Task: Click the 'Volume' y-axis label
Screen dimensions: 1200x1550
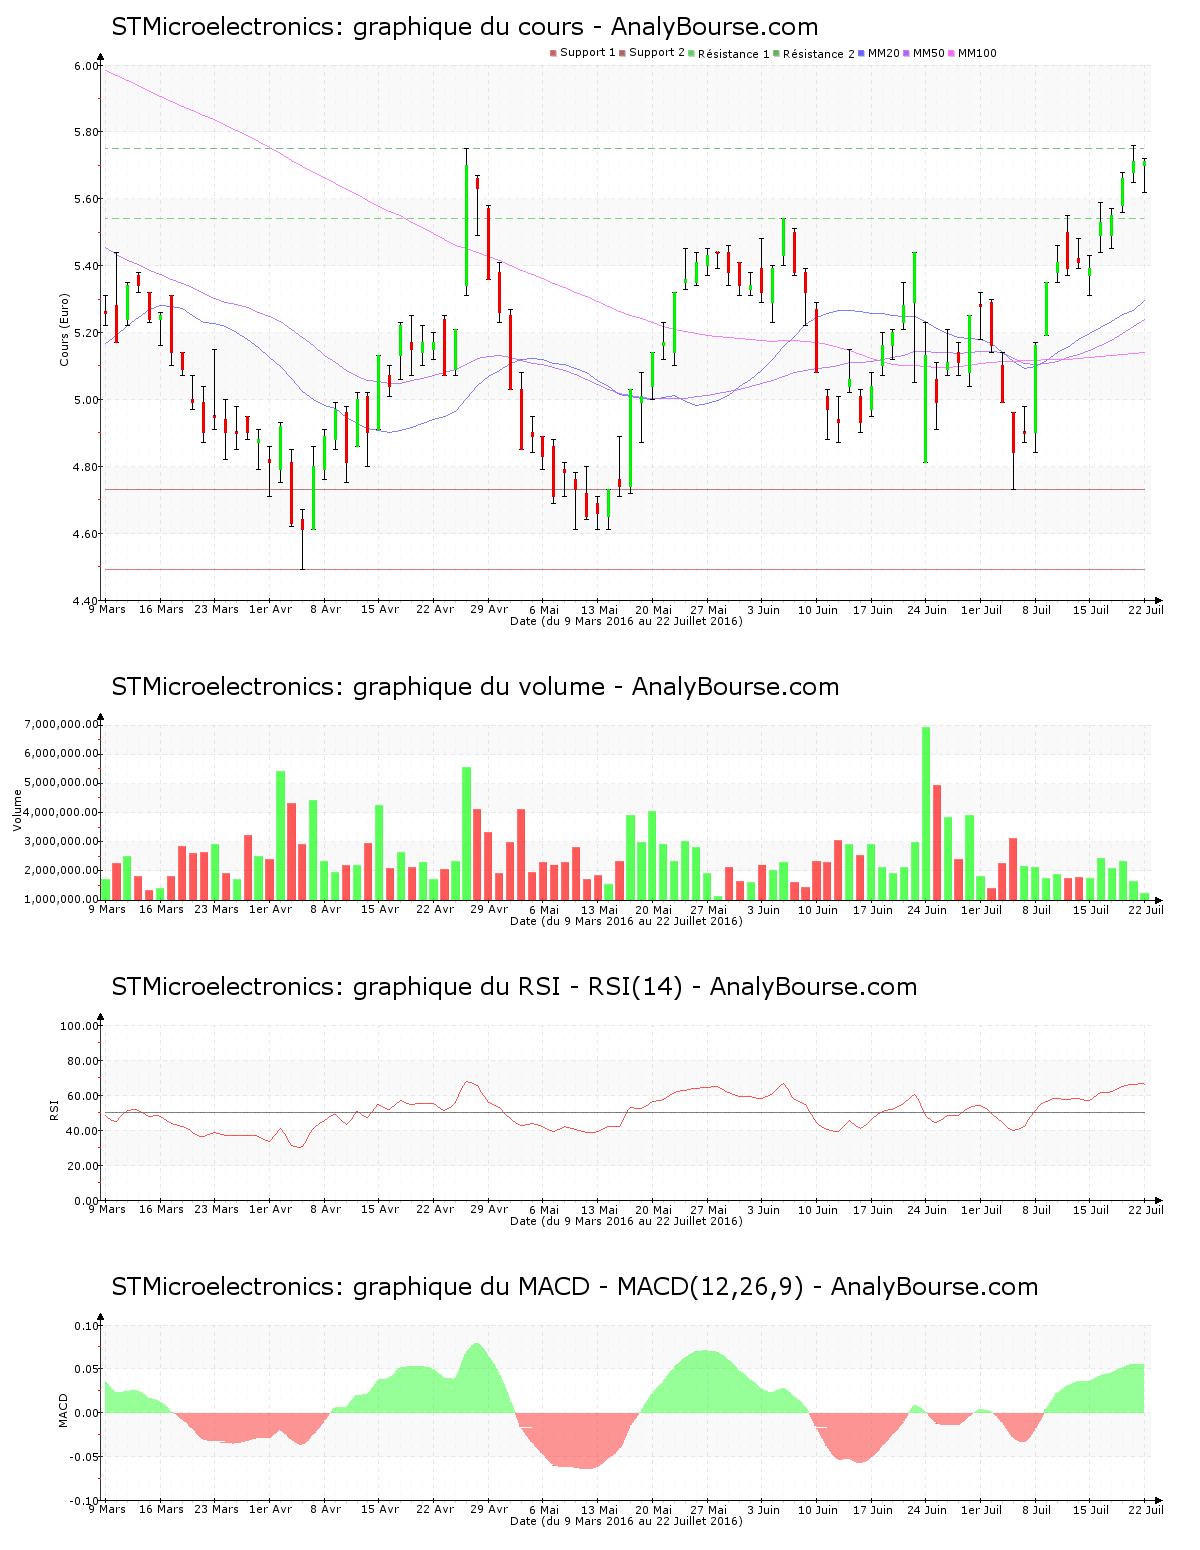Action: coord(17,810)
